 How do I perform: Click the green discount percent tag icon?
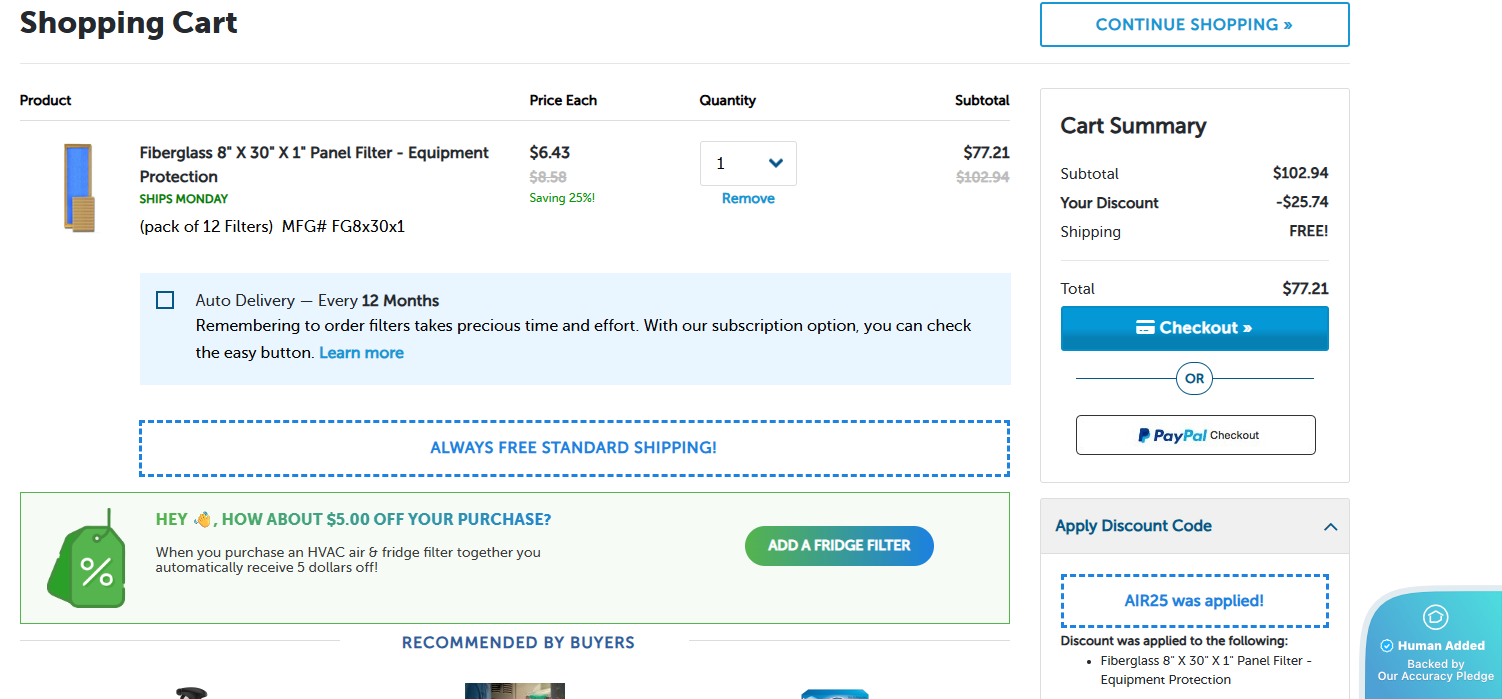pos(90,563)
